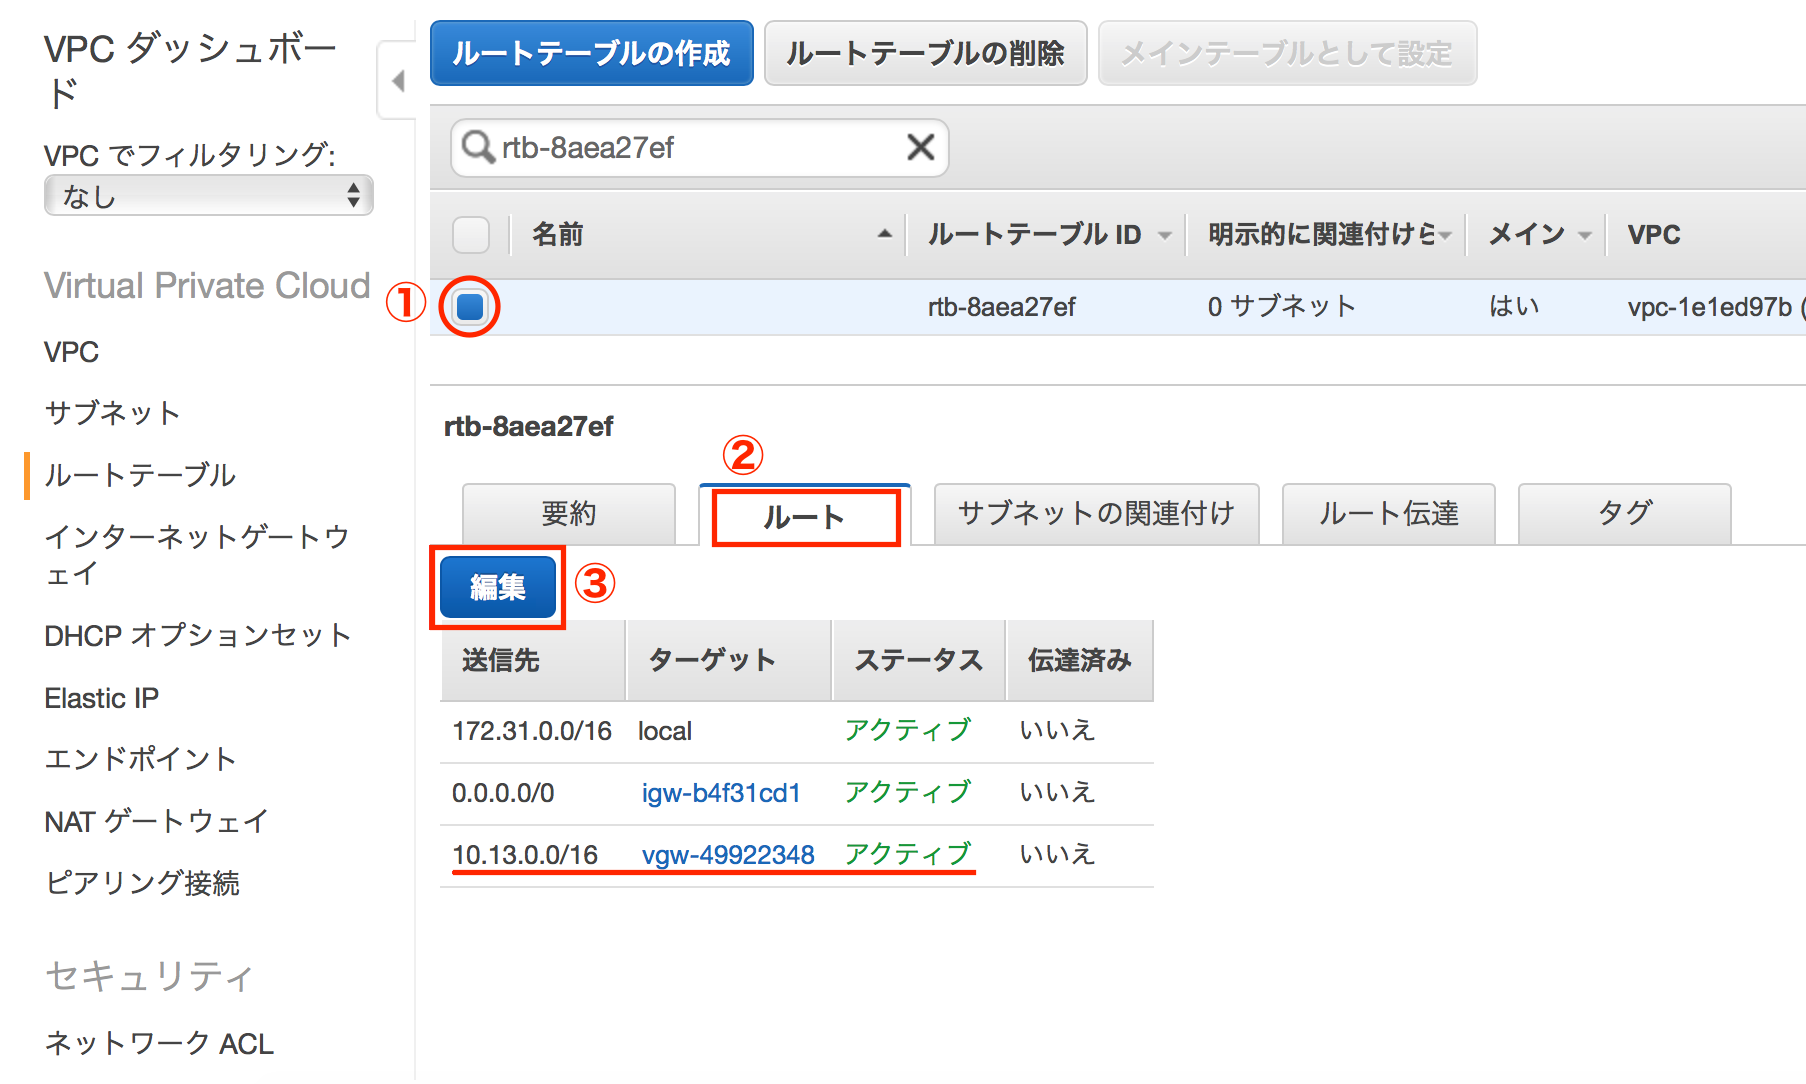Click the ルートテーブルの削除 button
The height and width of the screenshot is (1084, 1806).
tap(925, 53)
